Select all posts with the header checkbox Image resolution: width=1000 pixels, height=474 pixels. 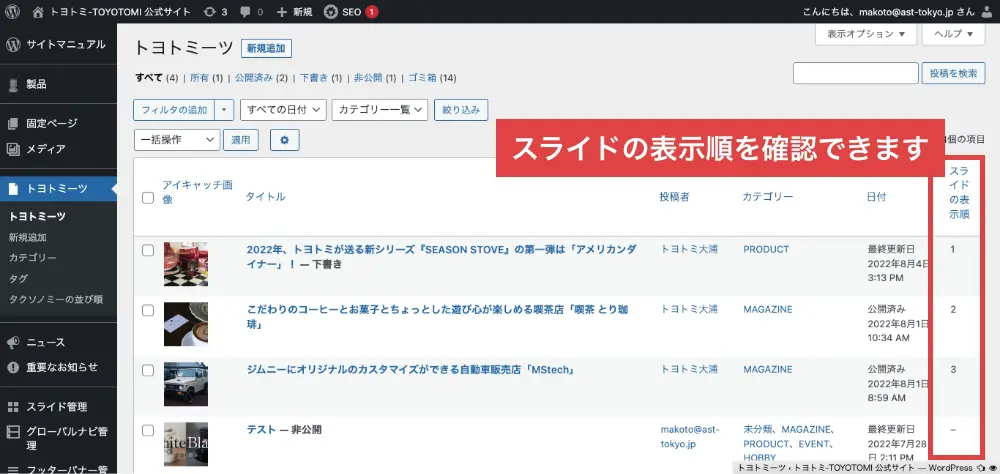[148, 198]
